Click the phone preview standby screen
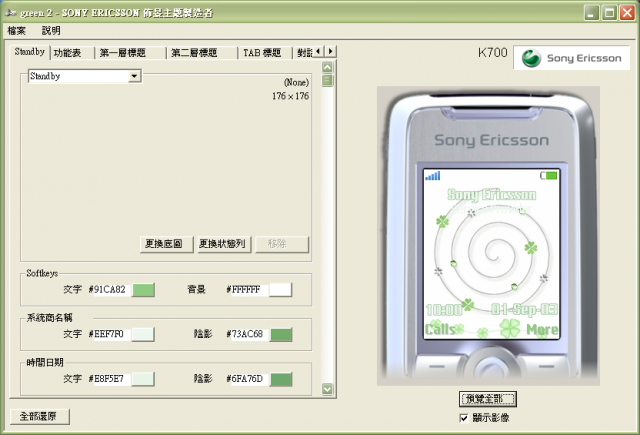 491,254
